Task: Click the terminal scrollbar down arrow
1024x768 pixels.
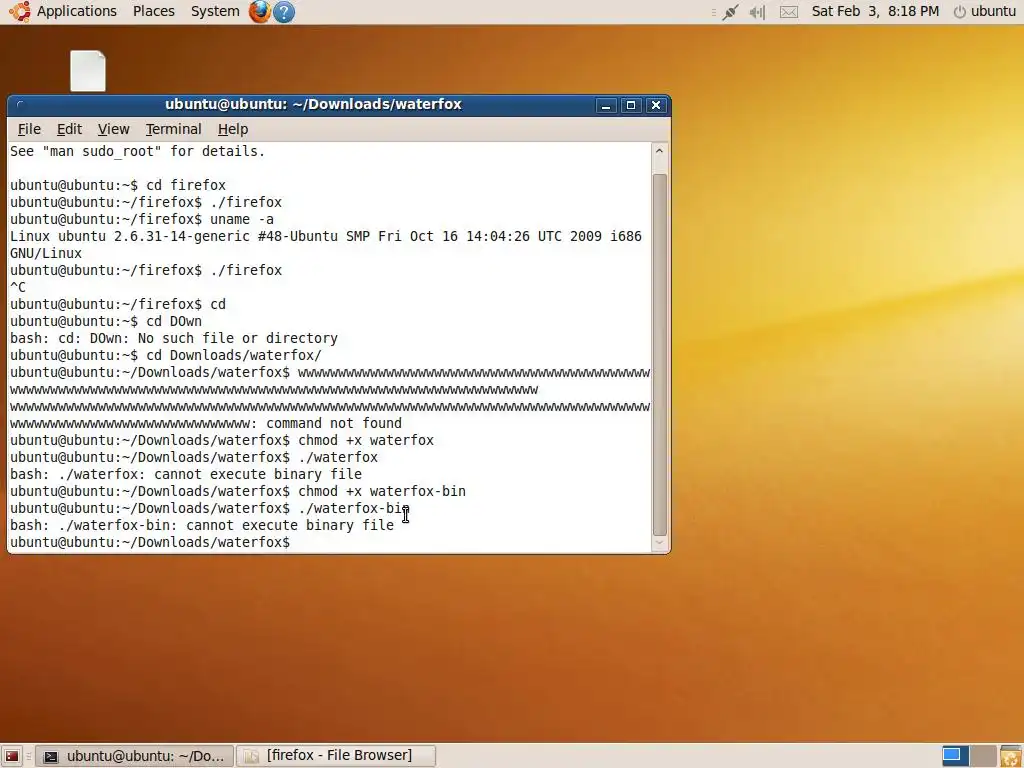Action: point(660,543)
